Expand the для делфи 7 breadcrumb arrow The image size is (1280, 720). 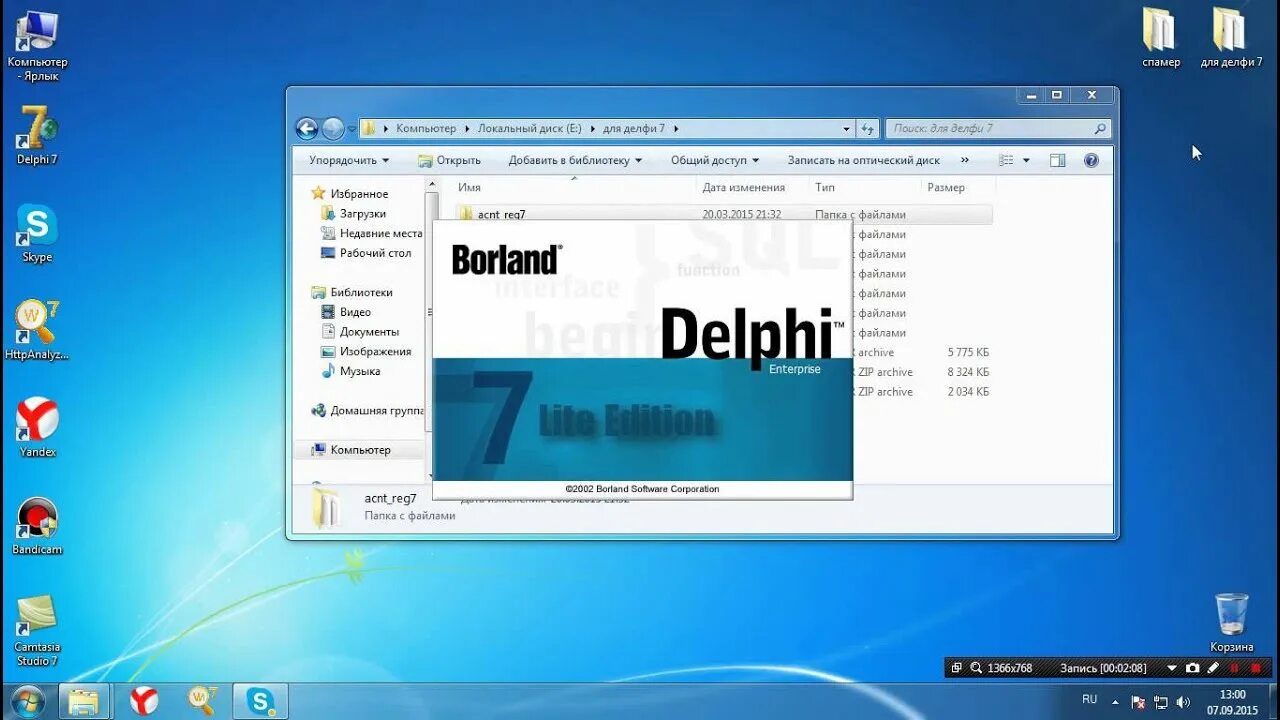pyautogui.click(x=676, y=128)
